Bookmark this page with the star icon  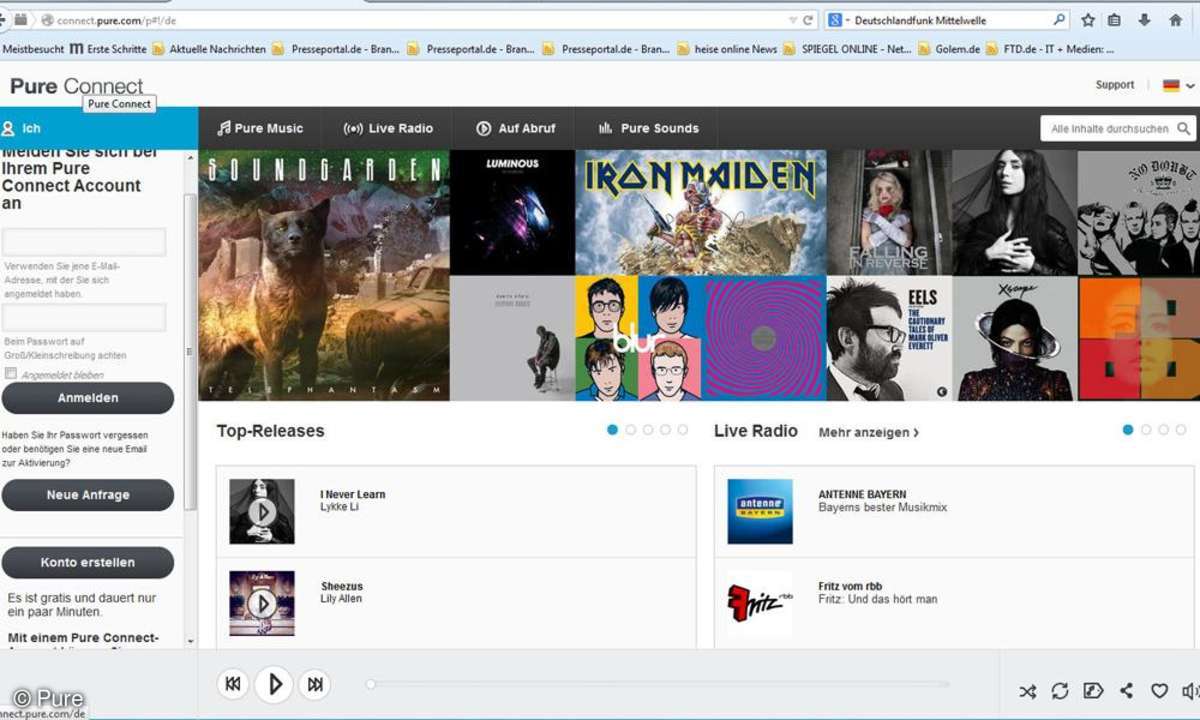(1088, 20)
